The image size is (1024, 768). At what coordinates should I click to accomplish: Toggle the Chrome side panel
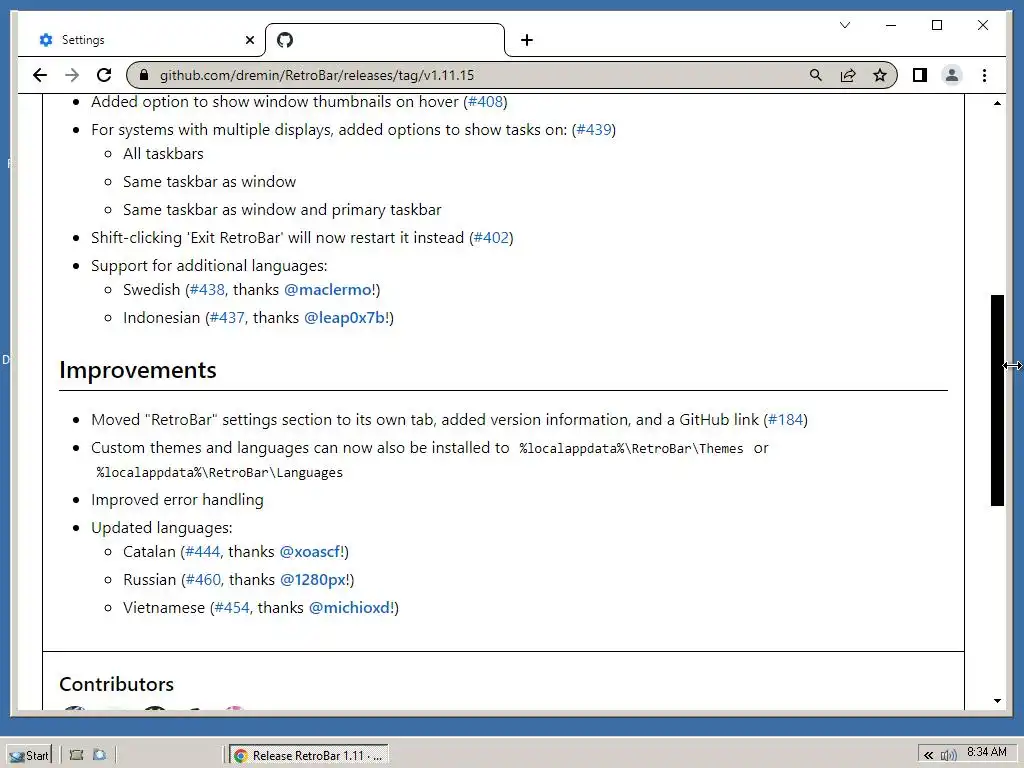pyautogui.click(x=920, y=75)
